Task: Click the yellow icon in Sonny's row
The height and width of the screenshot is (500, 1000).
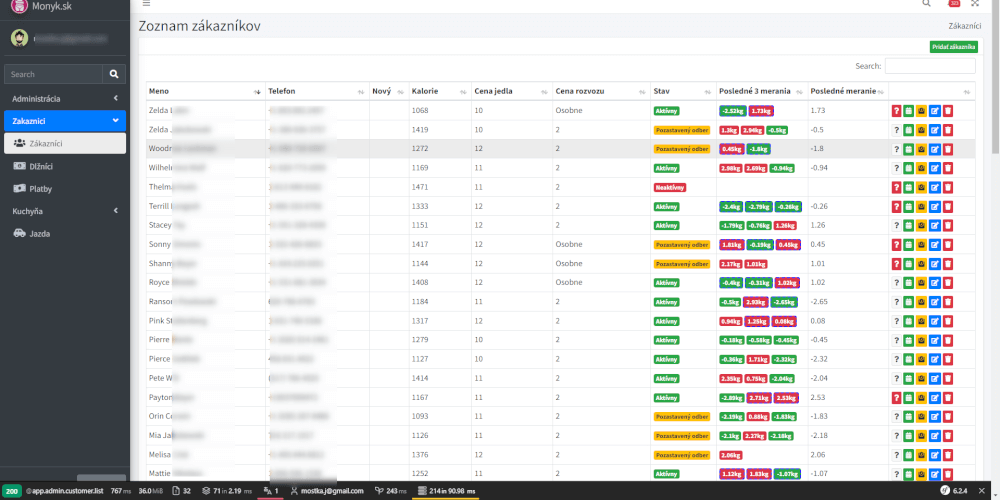Action: [x=922, y=244]
